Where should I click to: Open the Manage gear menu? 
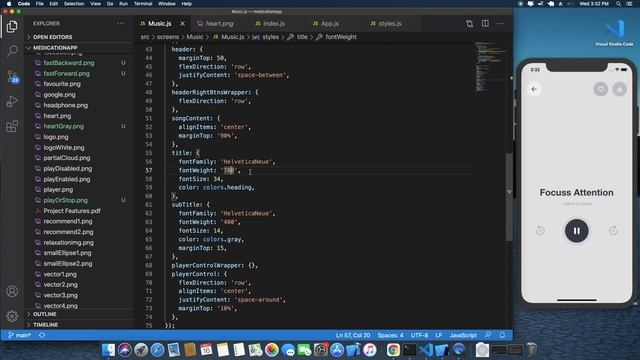(12, 316)
